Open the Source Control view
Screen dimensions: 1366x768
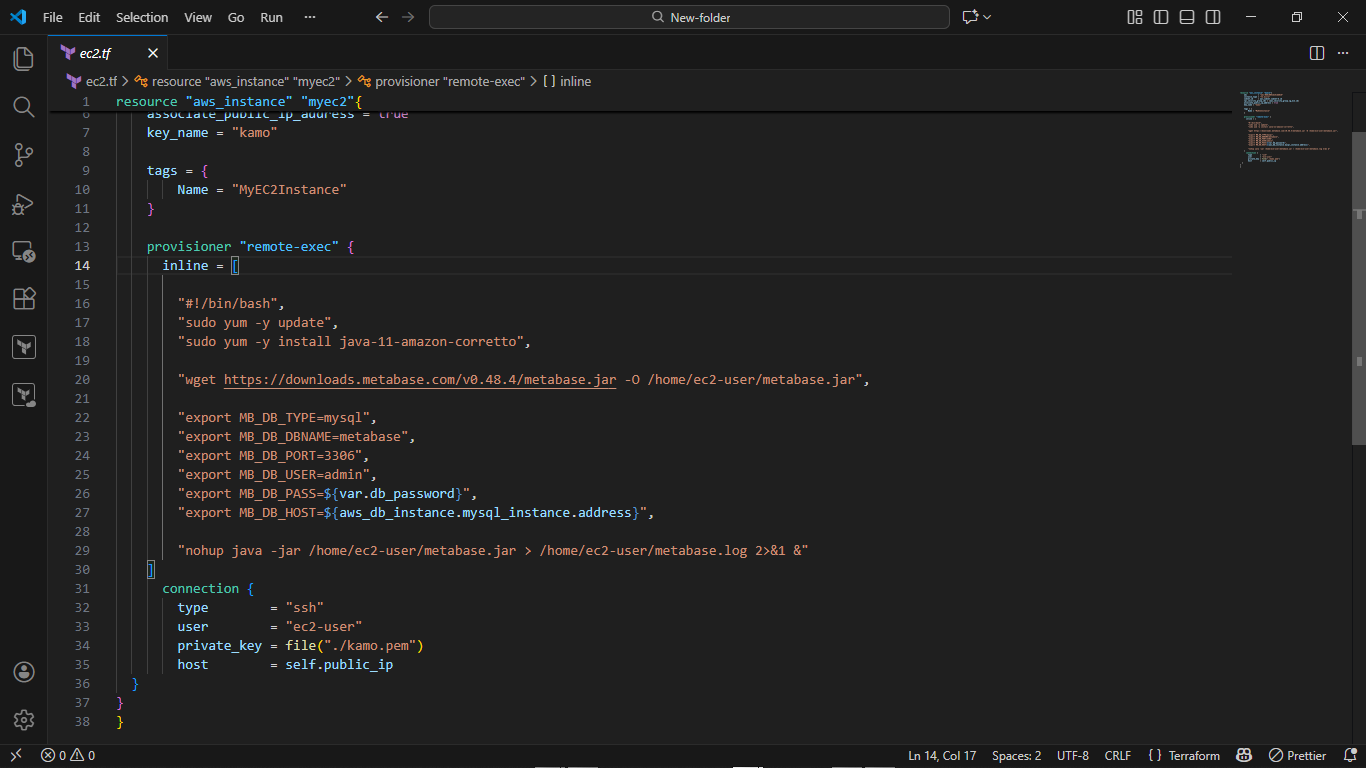[x=23, y=155]
